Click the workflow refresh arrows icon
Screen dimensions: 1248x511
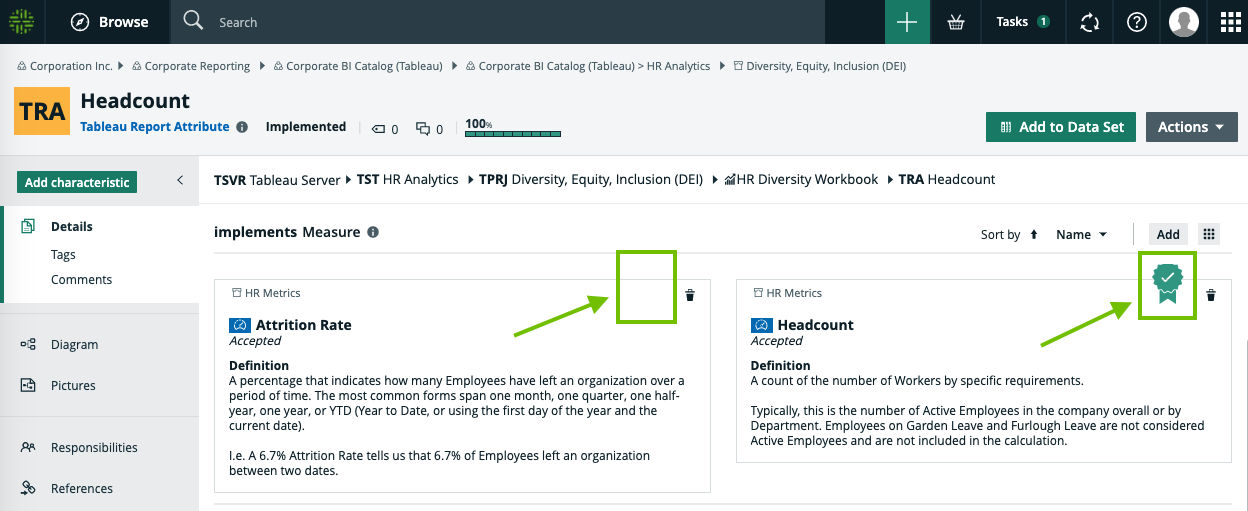pyautogui.click(x=1090, y=22)
